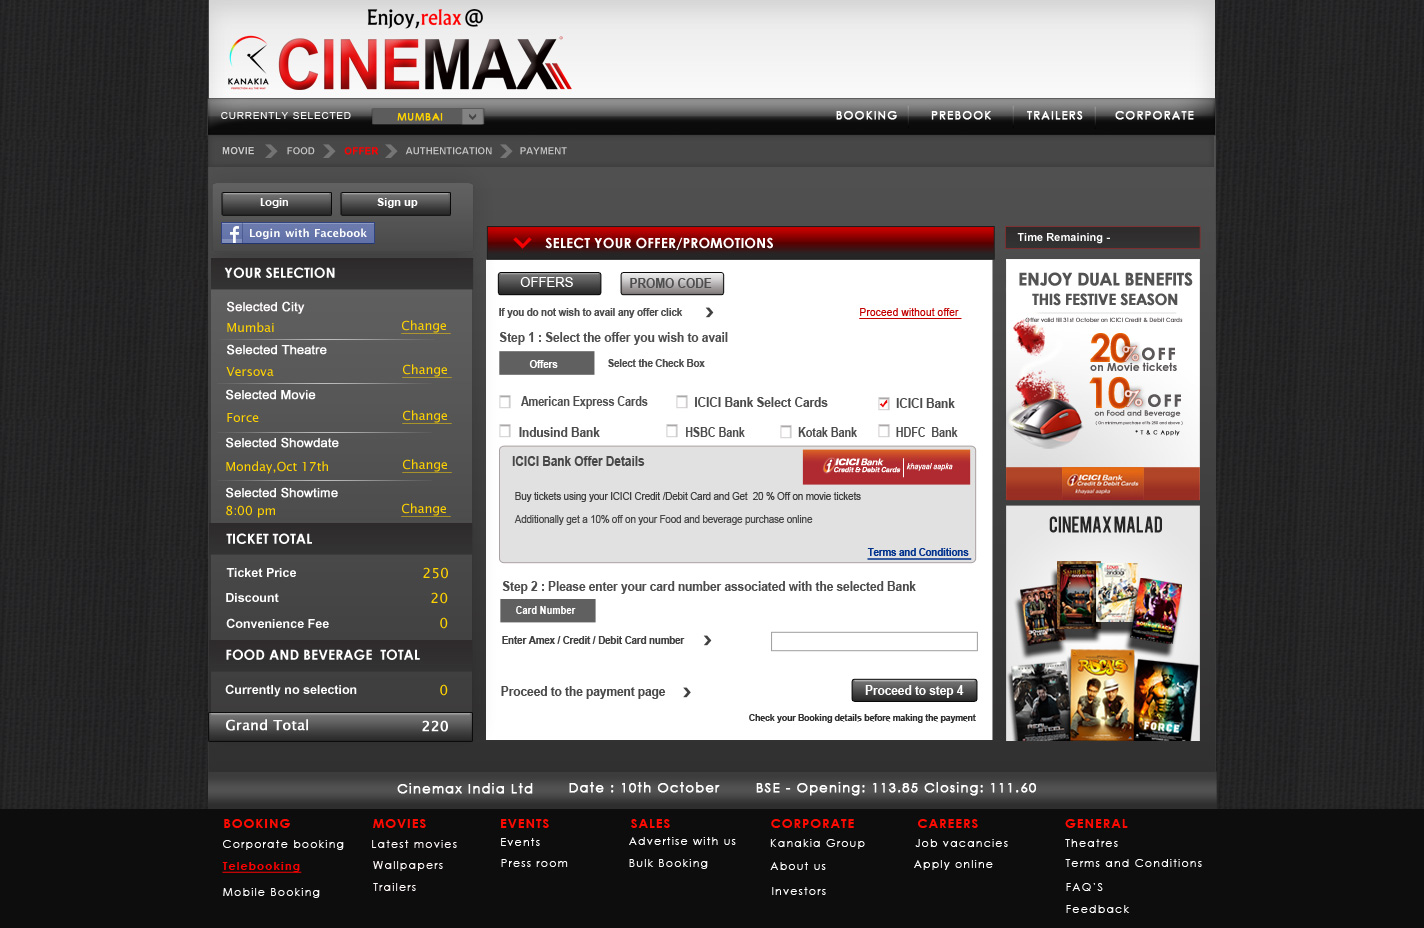Open the dual benefits festive ad
The image size is (1424, 928).
pos(1103,379)
